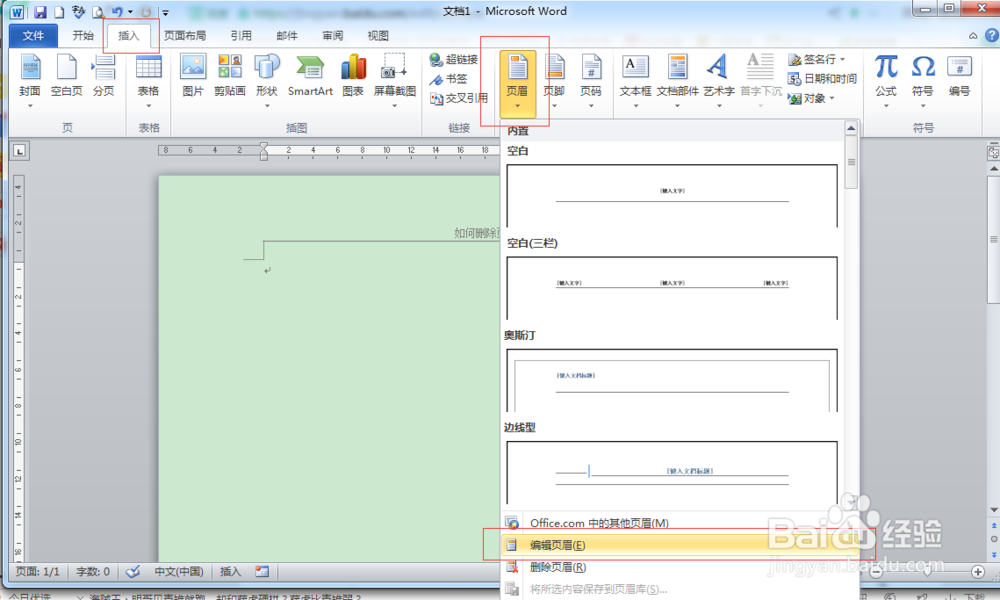Open the File (文件) tab
1000x600 pixels.
pyautogui.click(x=33, y=36)
